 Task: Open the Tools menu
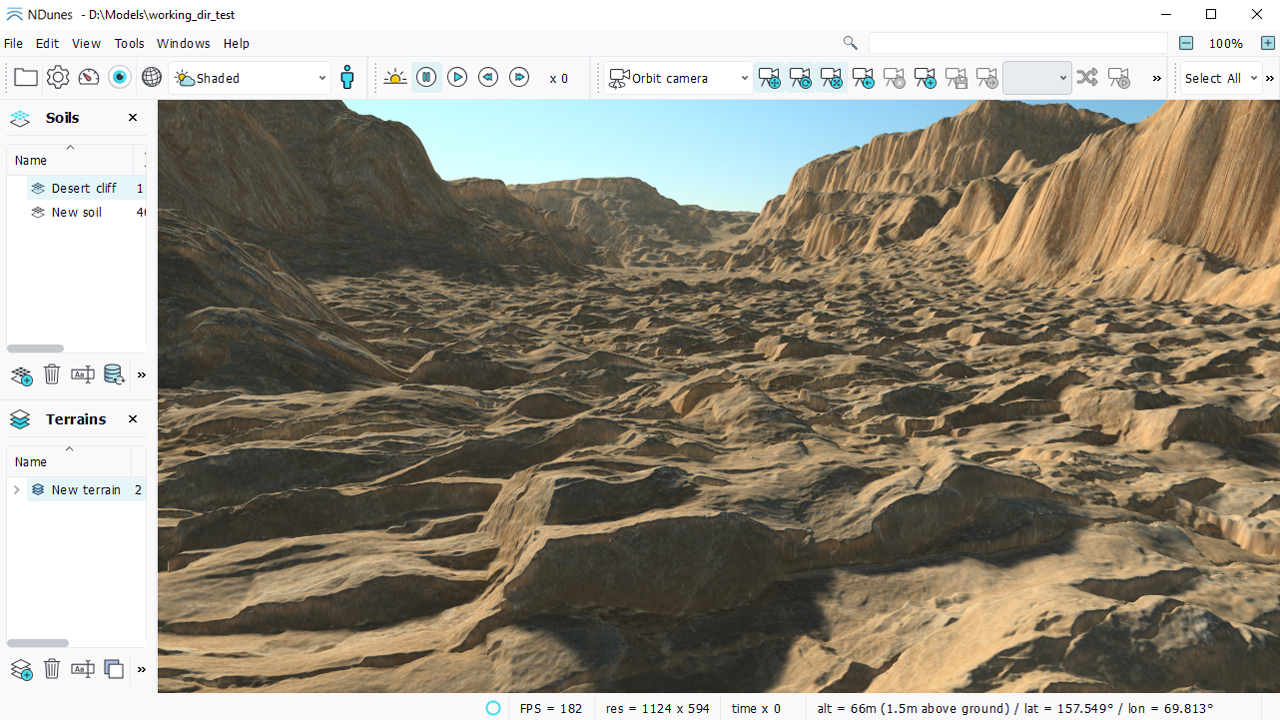129,44
